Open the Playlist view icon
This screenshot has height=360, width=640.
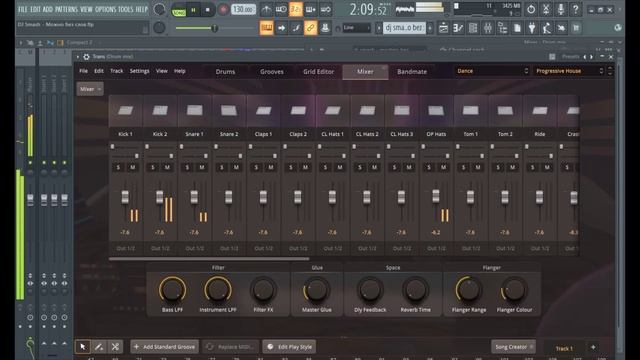click(x=443, y=28)
